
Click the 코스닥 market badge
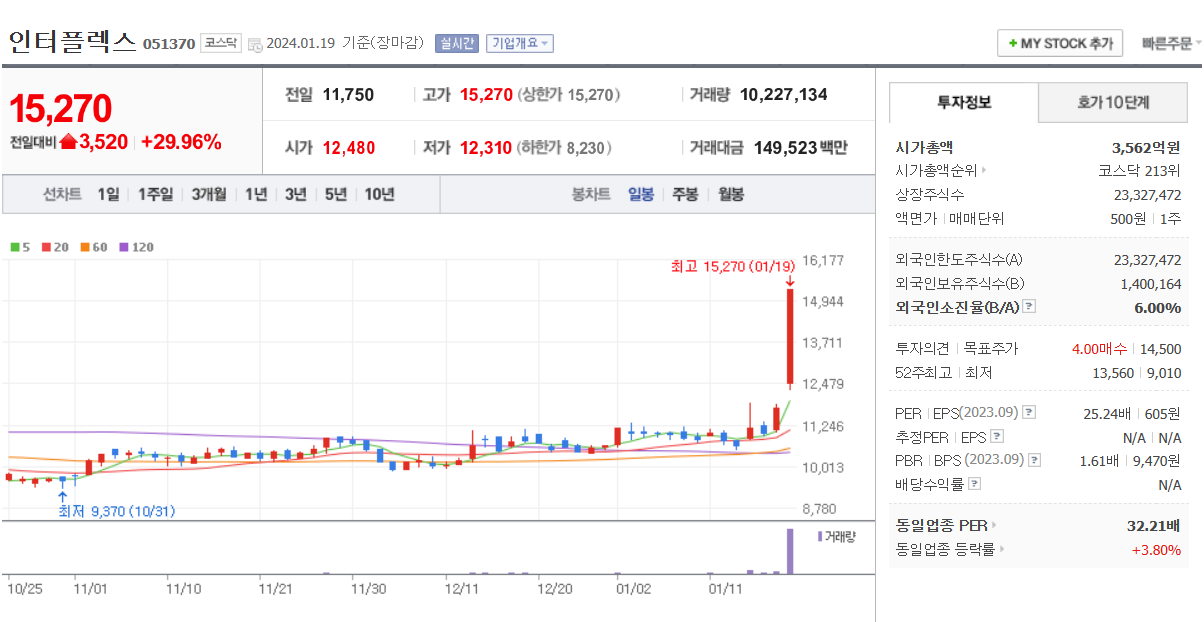pos(220,43)
